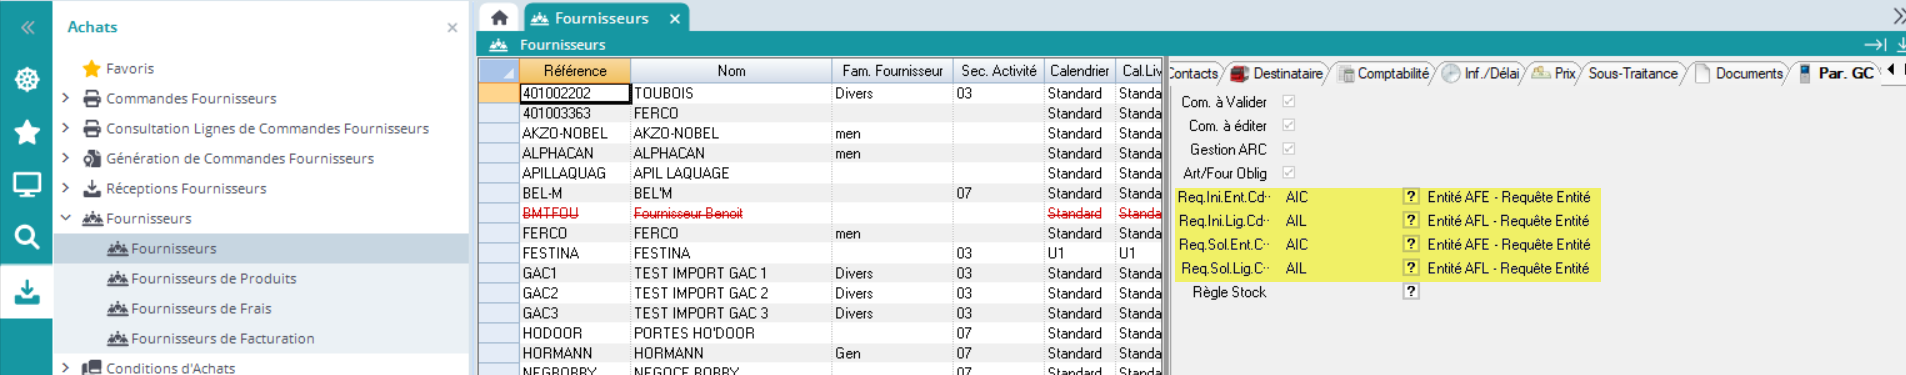This screenshot has height=375, width=1906.
Task: Sort by the Référence column header
Action: click(575, 71)
